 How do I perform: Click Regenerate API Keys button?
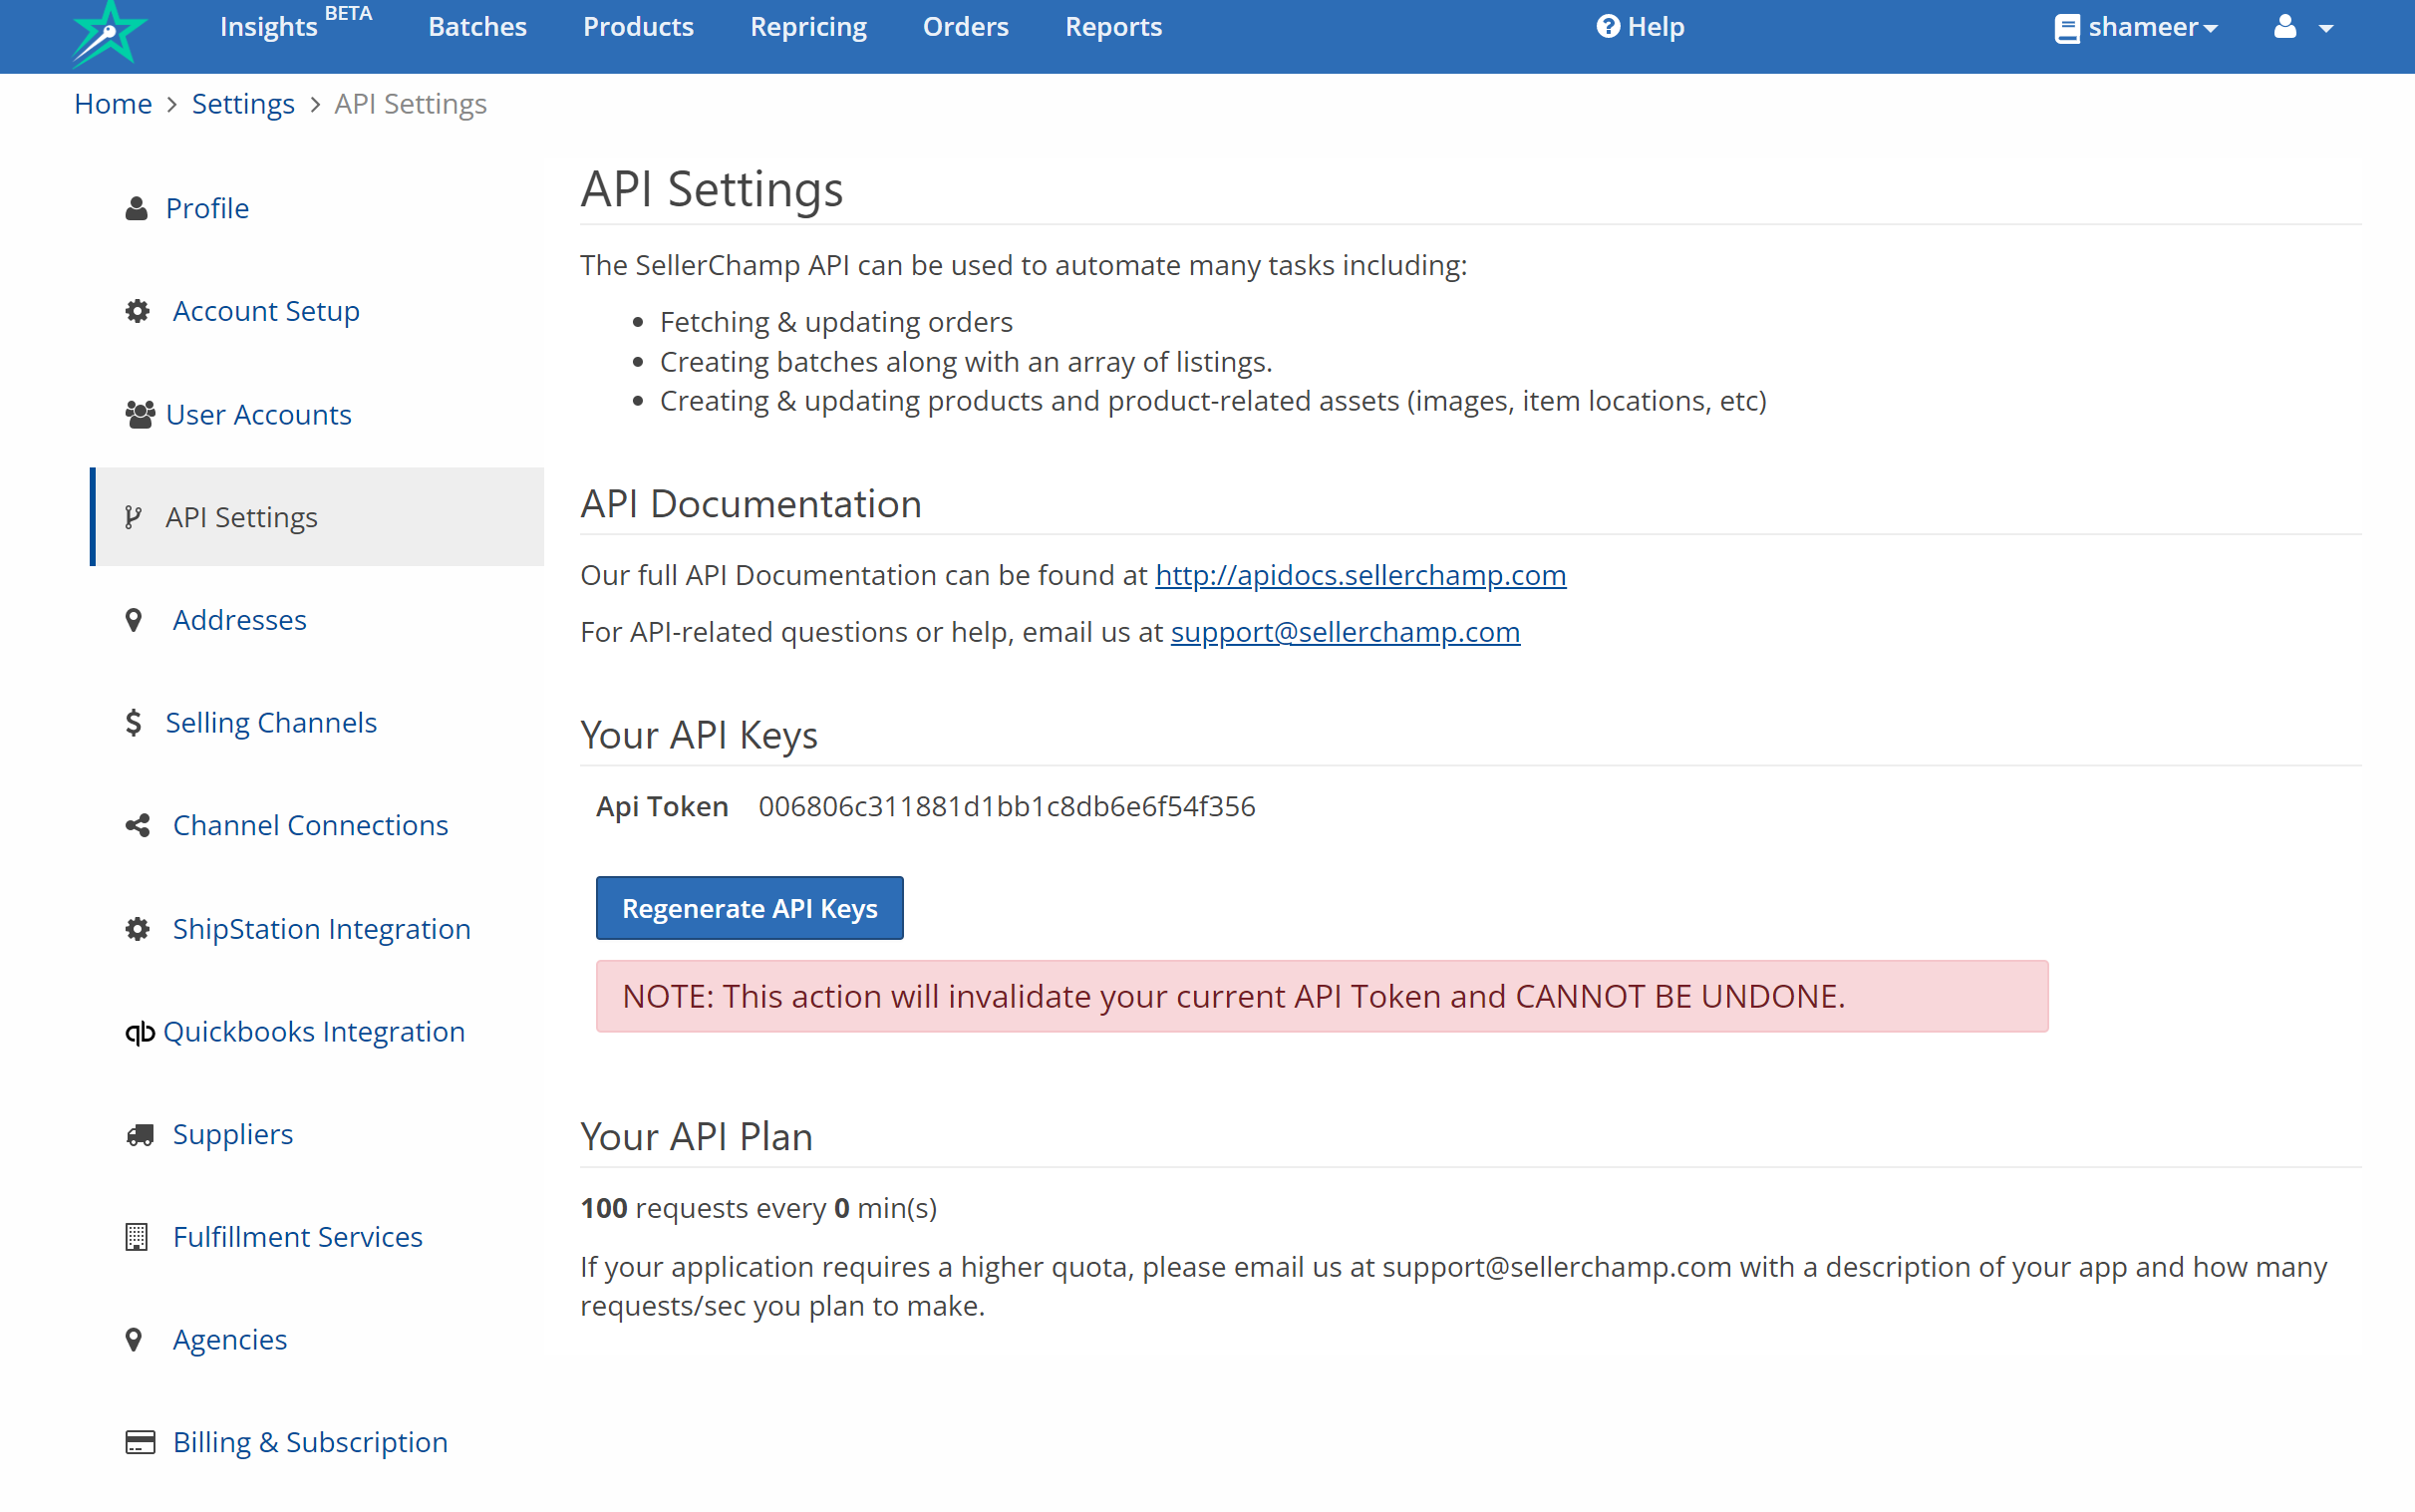pos(749,908)
